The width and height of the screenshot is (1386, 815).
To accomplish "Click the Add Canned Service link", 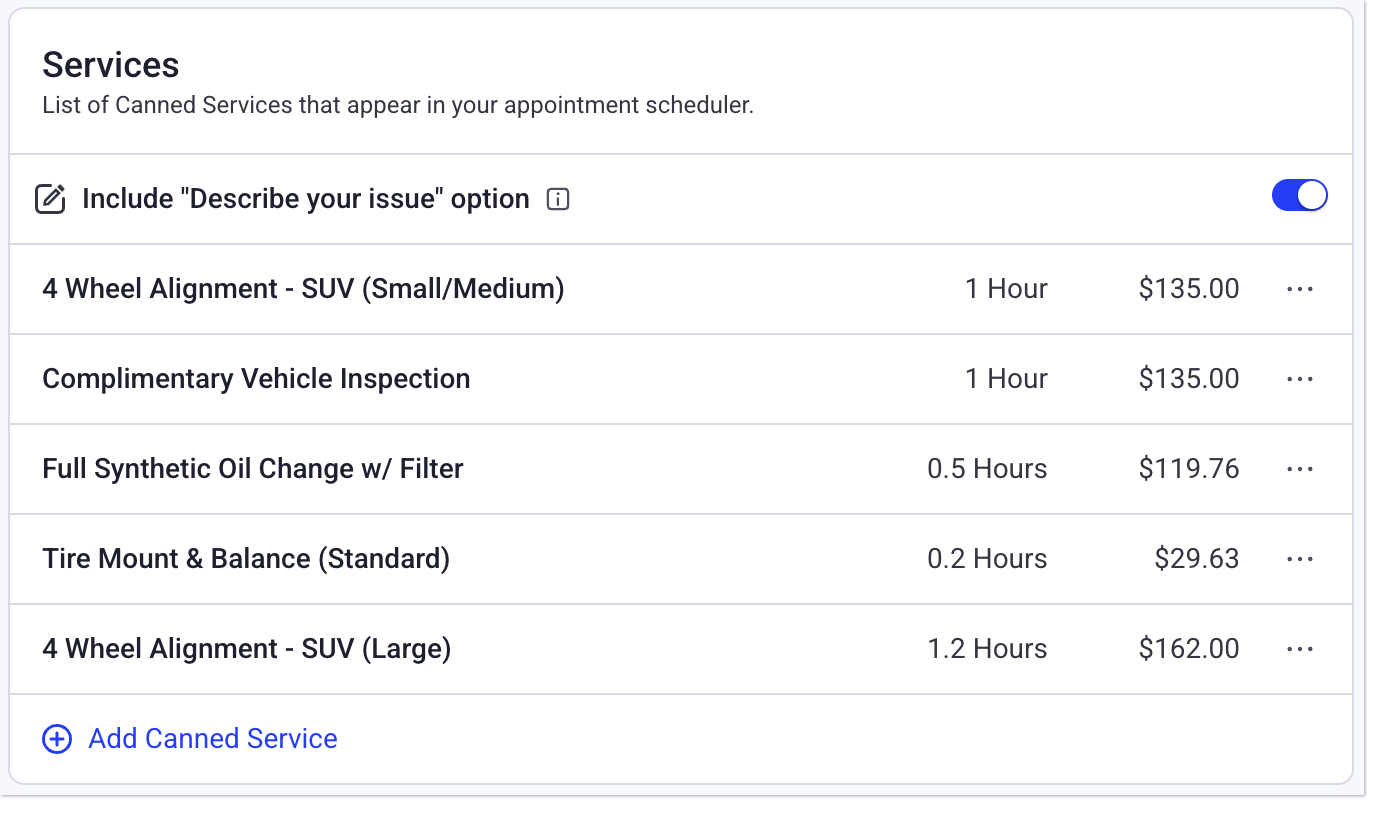I will click(x=212, y=739).
